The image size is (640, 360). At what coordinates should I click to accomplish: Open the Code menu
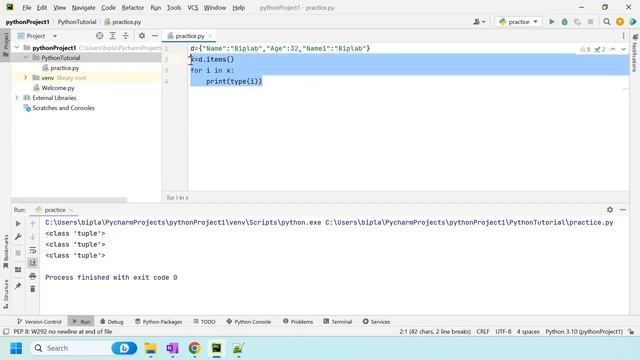[108, 7]
